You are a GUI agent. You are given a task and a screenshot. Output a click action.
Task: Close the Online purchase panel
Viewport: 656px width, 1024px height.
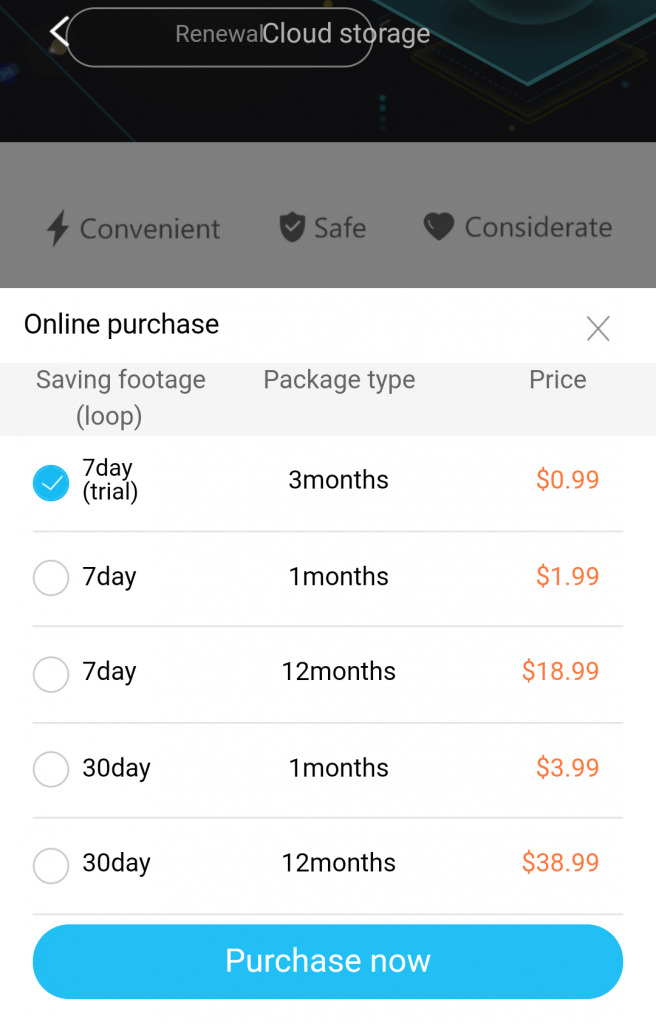point(598,328)
